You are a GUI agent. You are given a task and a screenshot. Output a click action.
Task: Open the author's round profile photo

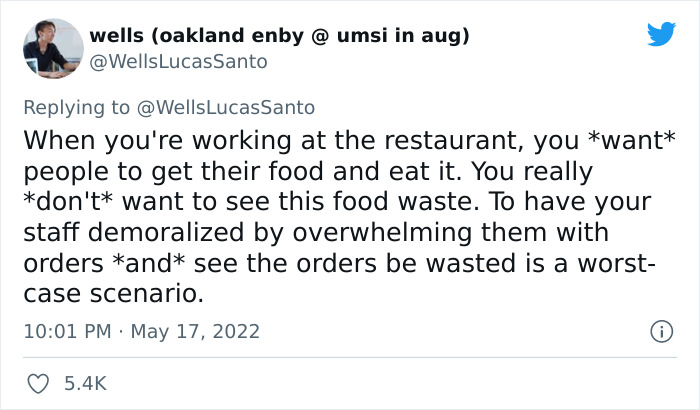(53, 48)
